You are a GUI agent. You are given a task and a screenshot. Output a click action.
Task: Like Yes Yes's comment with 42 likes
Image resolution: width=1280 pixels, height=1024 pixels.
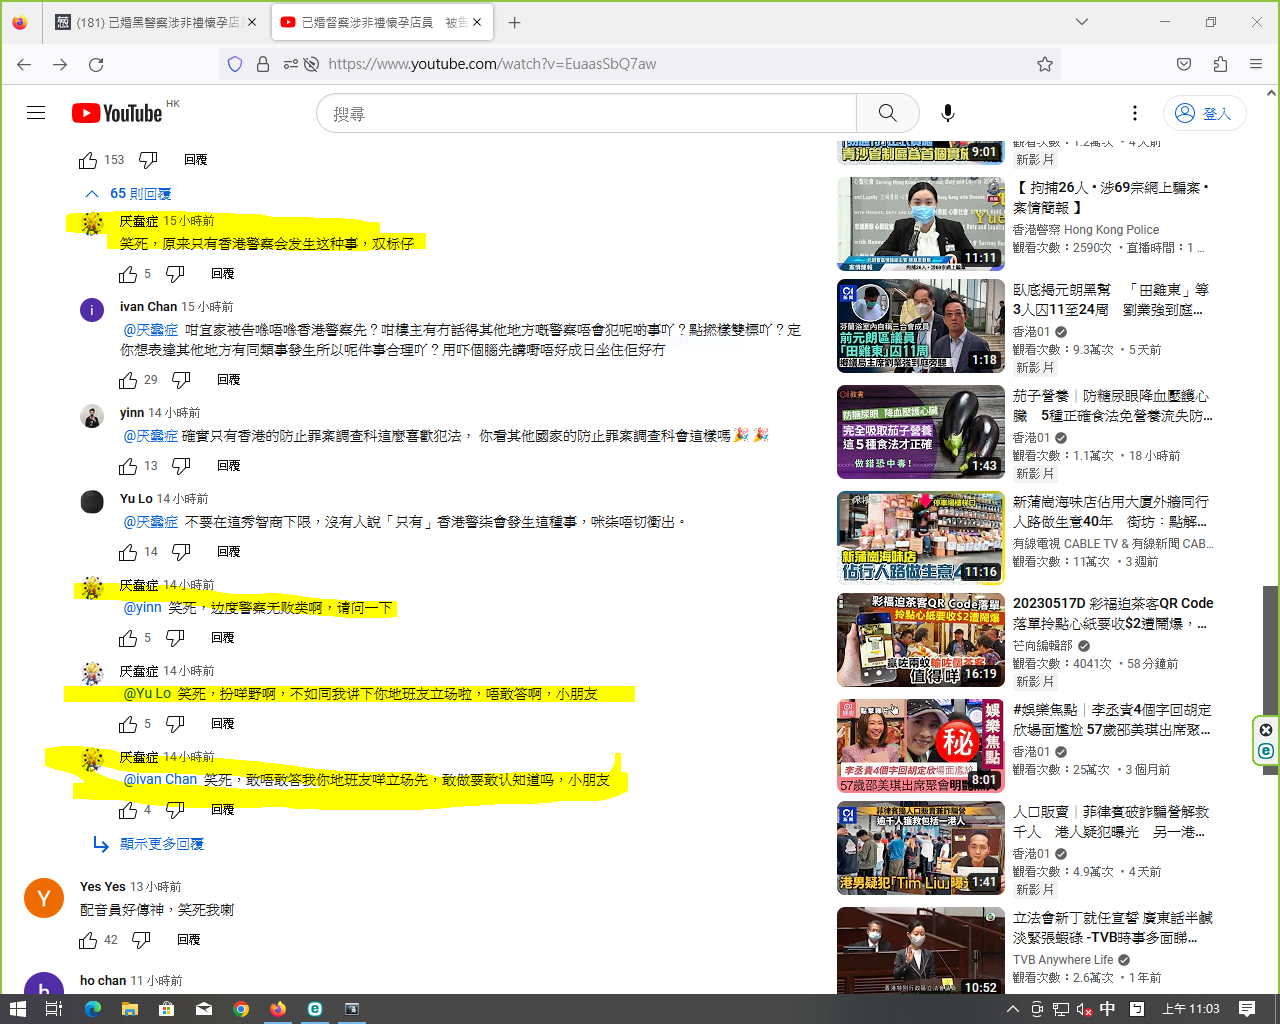pyautogui.click(x=88, y=940)
